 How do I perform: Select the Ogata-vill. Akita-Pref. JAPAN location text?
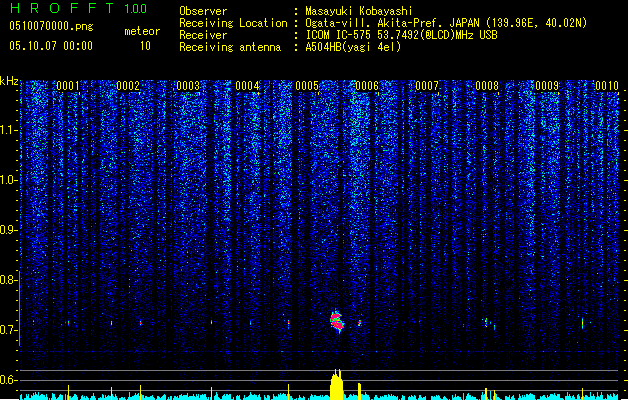pyautogui.click(x=446, y=23)
